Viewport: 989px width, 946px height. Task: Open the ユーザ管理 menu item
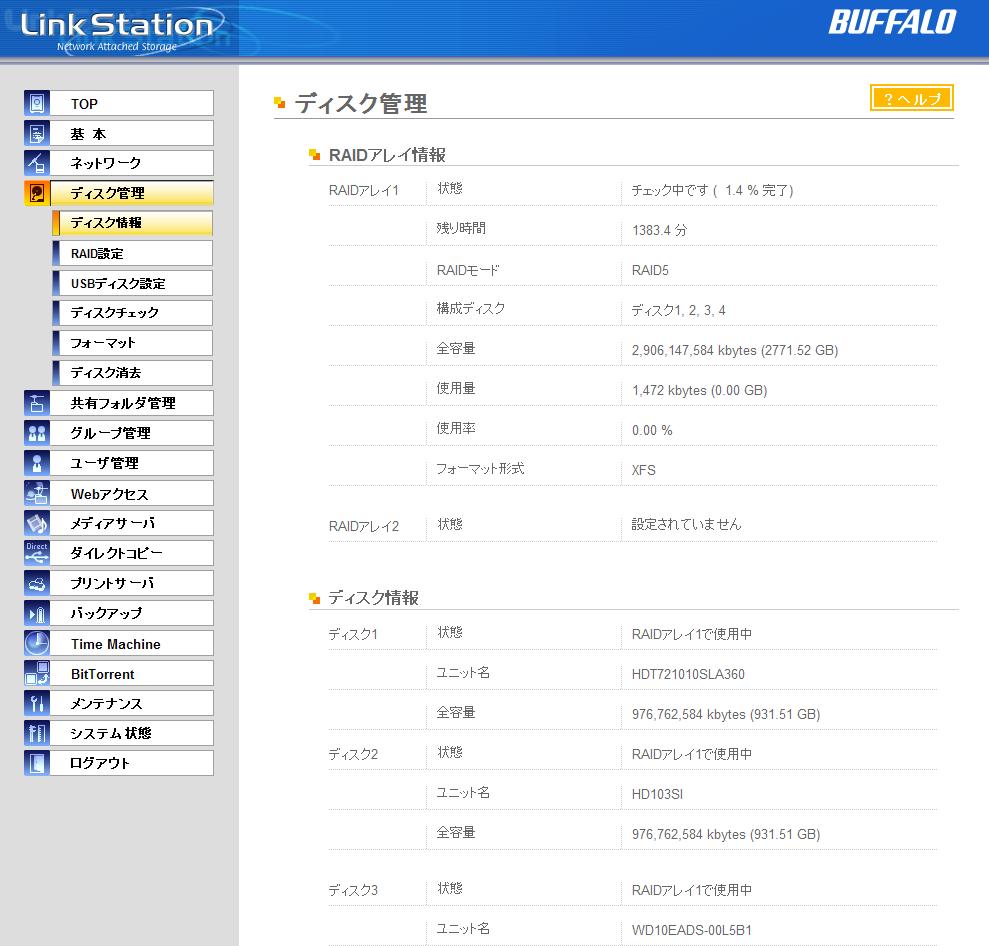(x=132, y=463)
